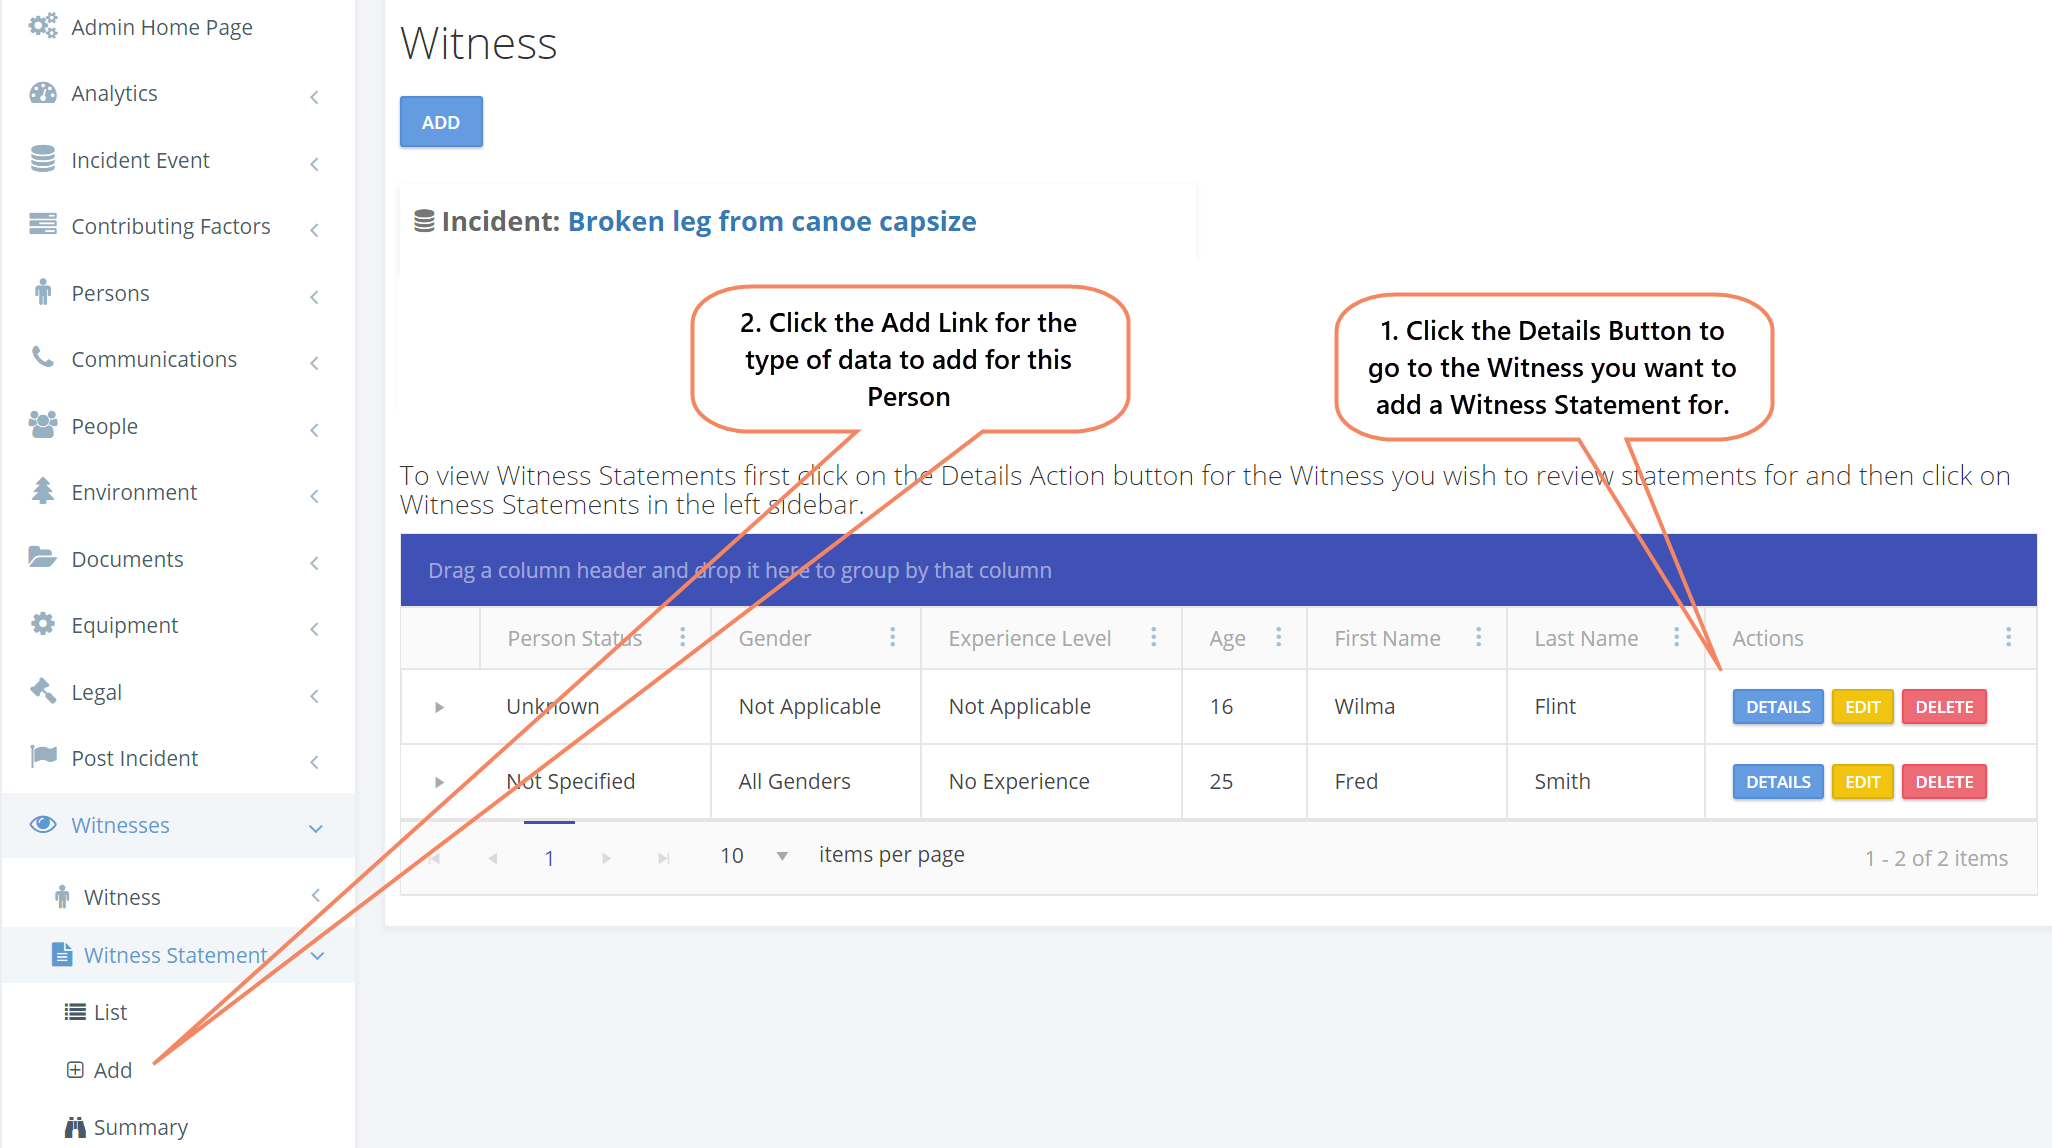Open Witness Statement List menu item
Image resolution: width=2052 pixels, height=1148 pixels.
(110, 1012)
